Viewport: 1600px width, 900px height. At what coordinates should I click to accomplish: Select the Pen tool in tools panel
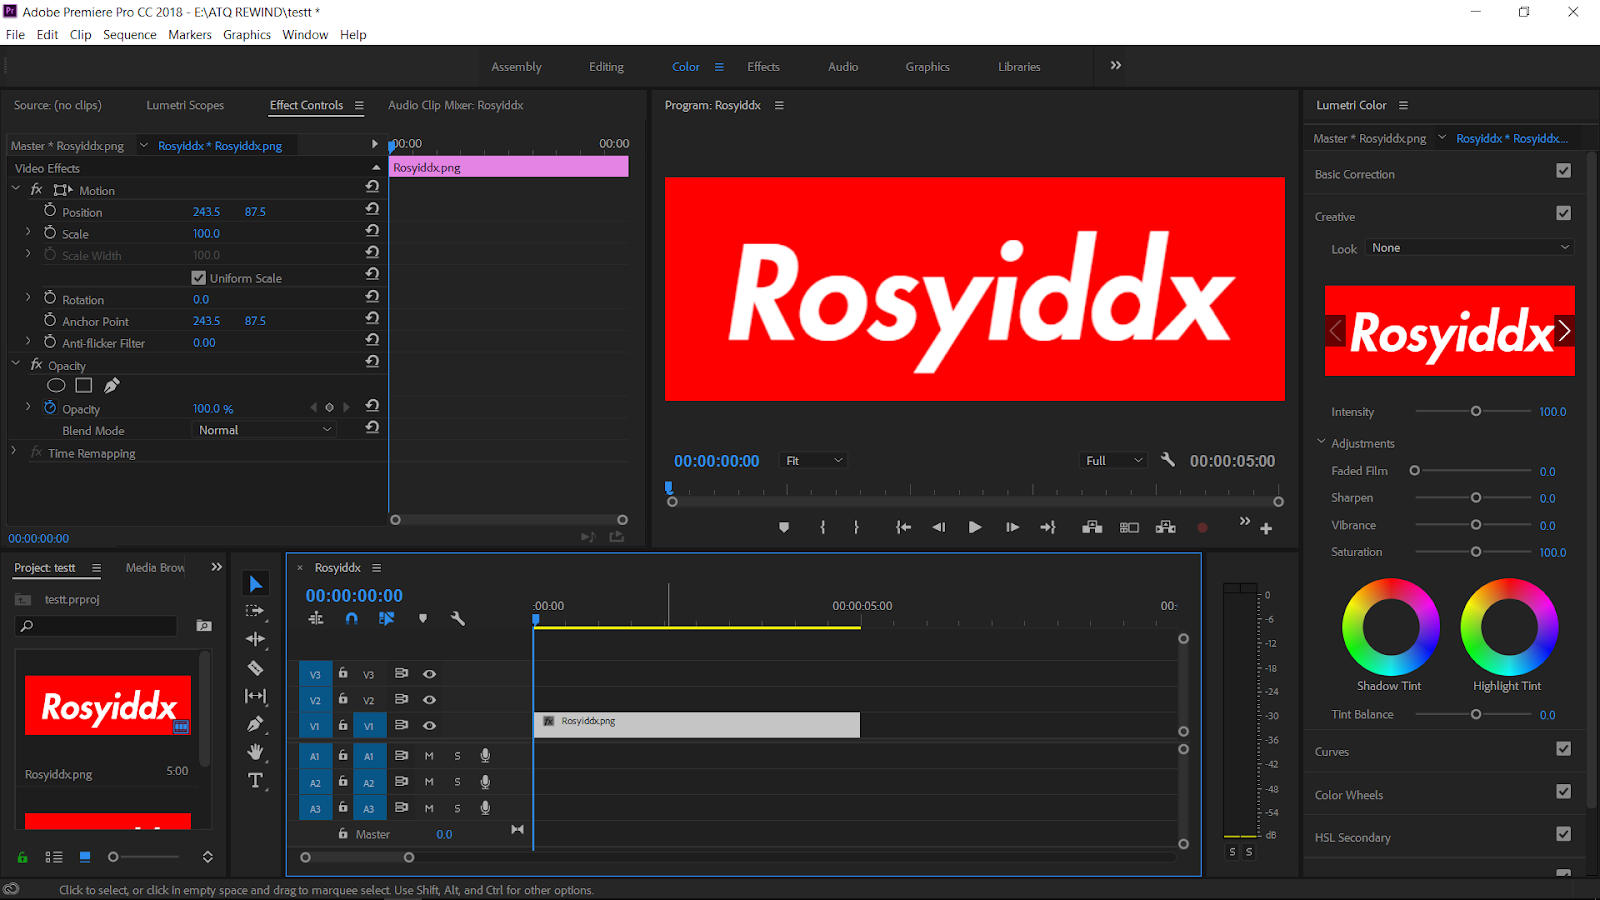[x=255, y=724]
